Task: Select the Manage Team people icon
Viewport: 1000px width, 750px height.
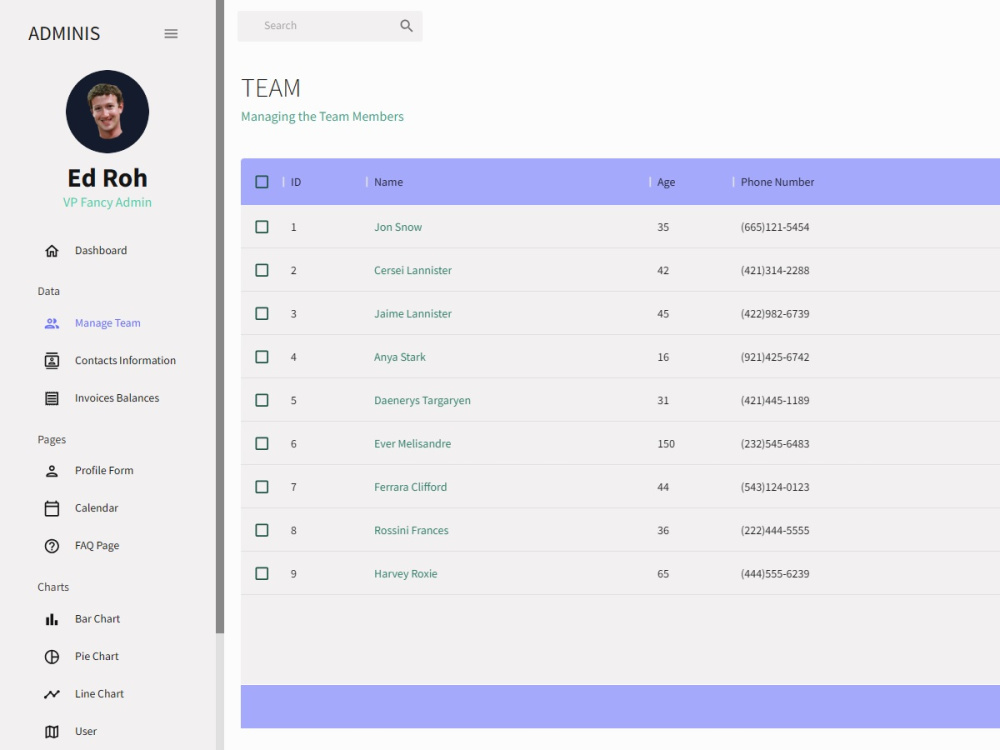Action: tap(51, 322)
